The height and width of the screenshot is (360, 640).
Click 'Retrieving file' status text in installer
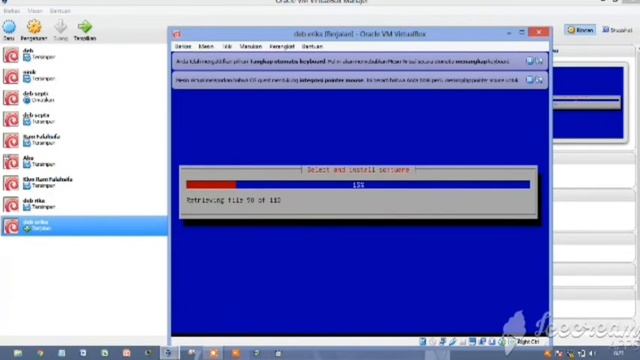233,200
